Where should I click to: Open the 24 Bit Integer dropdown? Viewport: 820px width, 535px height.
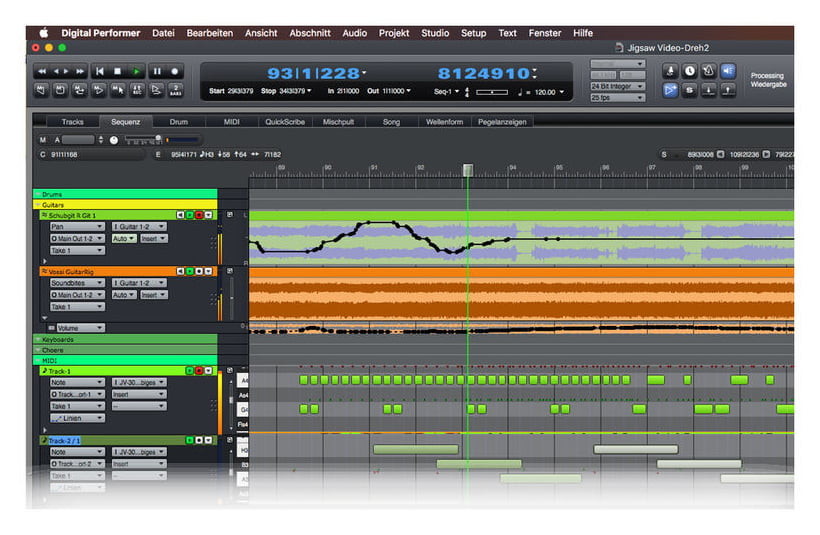pos(618,86)
